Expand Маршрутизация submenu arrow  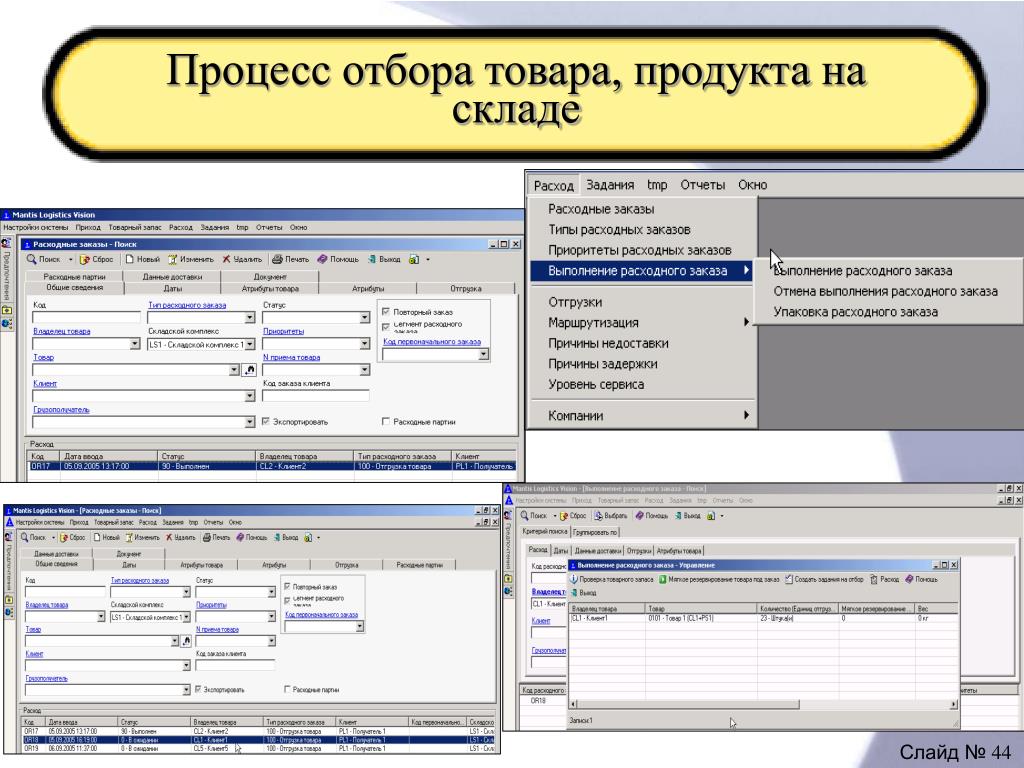click(746, 322)
